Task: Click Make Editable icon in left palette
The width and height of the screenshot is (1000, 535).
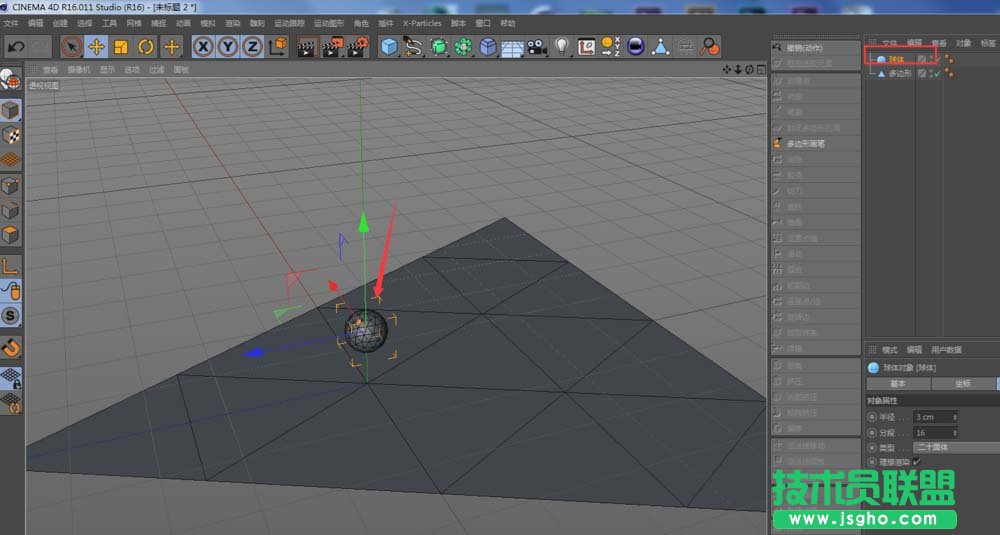Action: point(10,80)
